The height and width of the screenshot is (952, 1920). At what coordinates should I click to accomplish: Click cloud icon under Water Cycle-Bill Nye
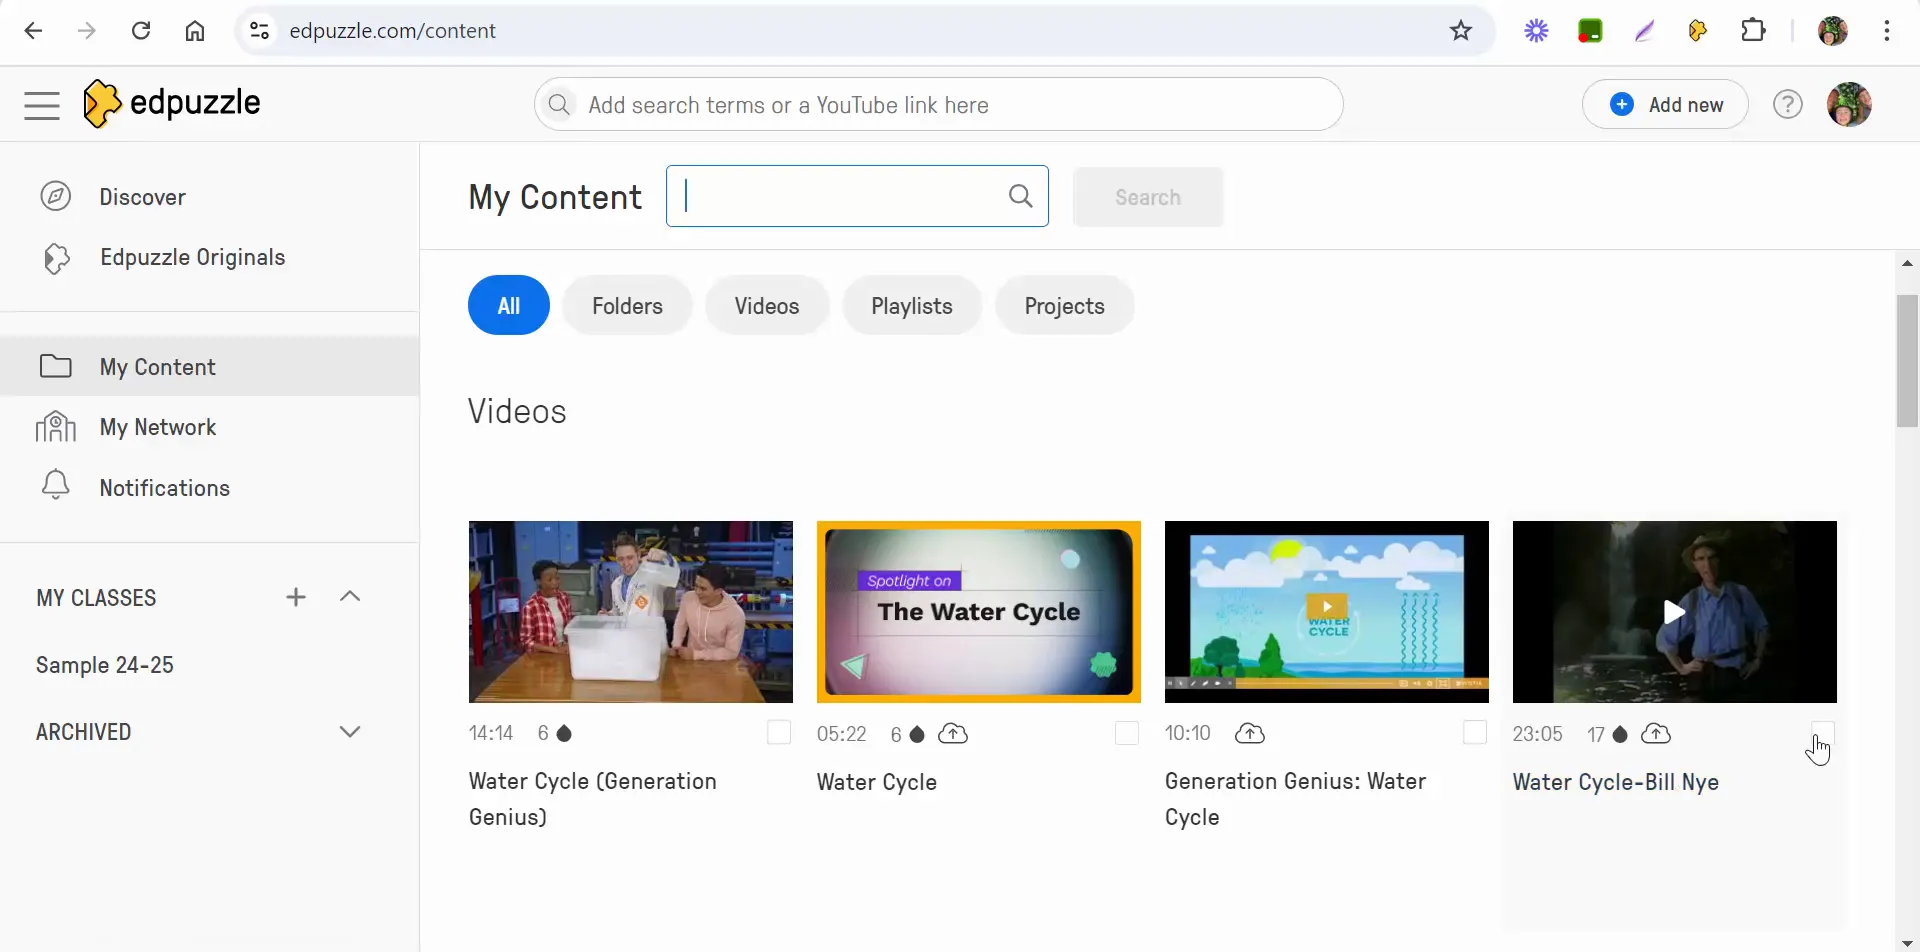(1656, 734)
